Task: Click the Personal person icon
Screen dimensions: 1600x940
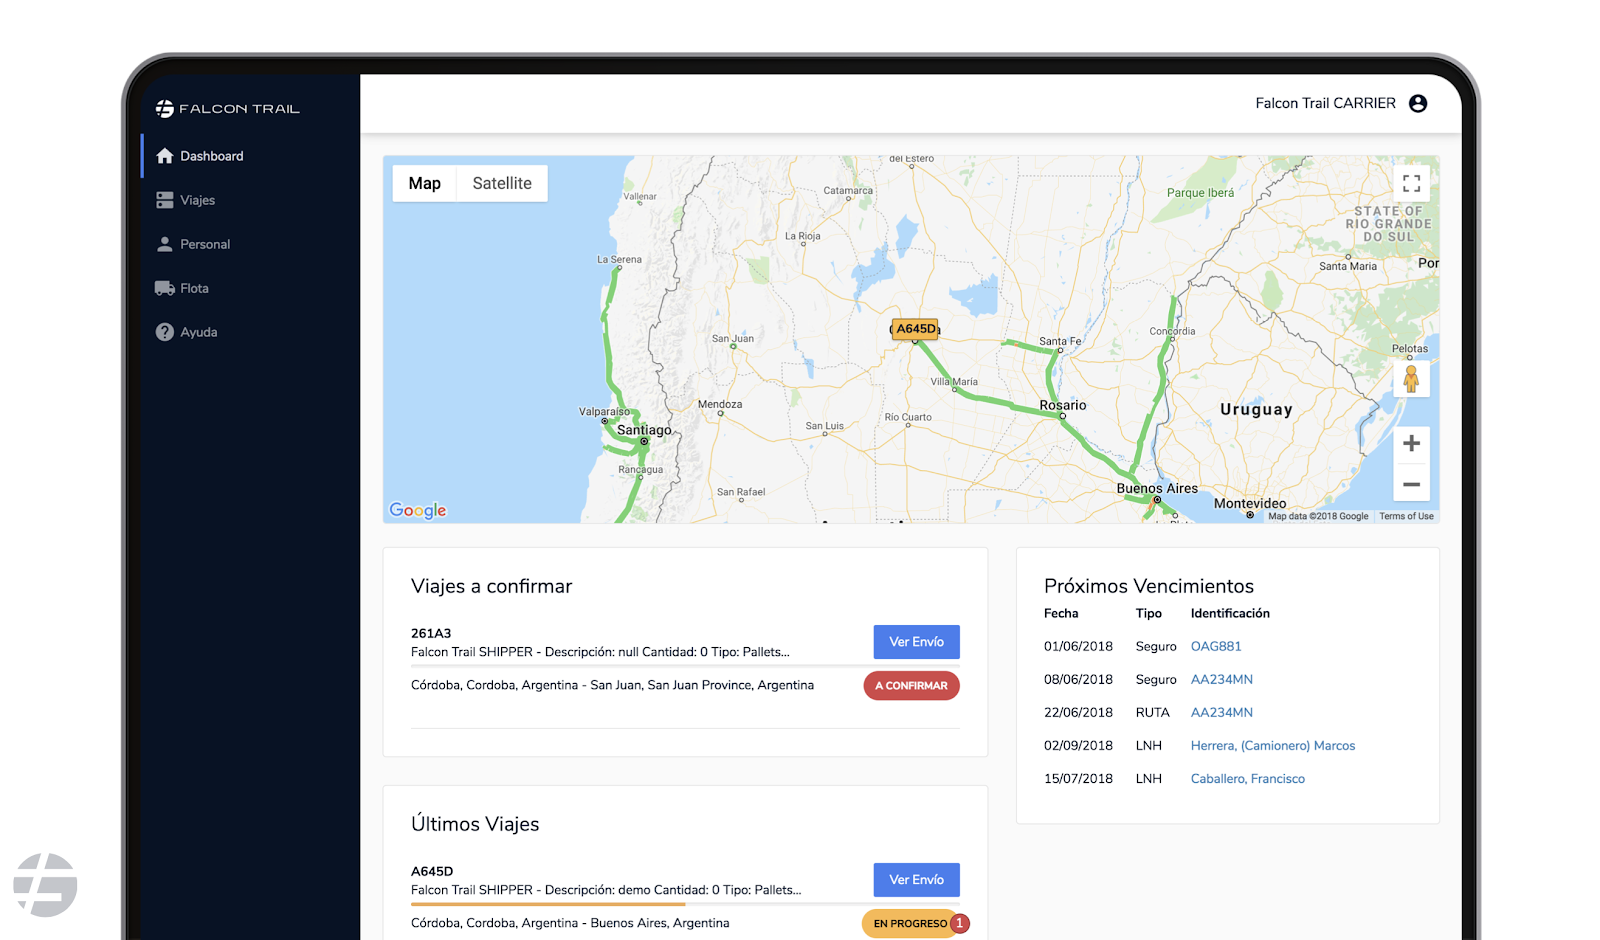Action: tap(165, 244)
